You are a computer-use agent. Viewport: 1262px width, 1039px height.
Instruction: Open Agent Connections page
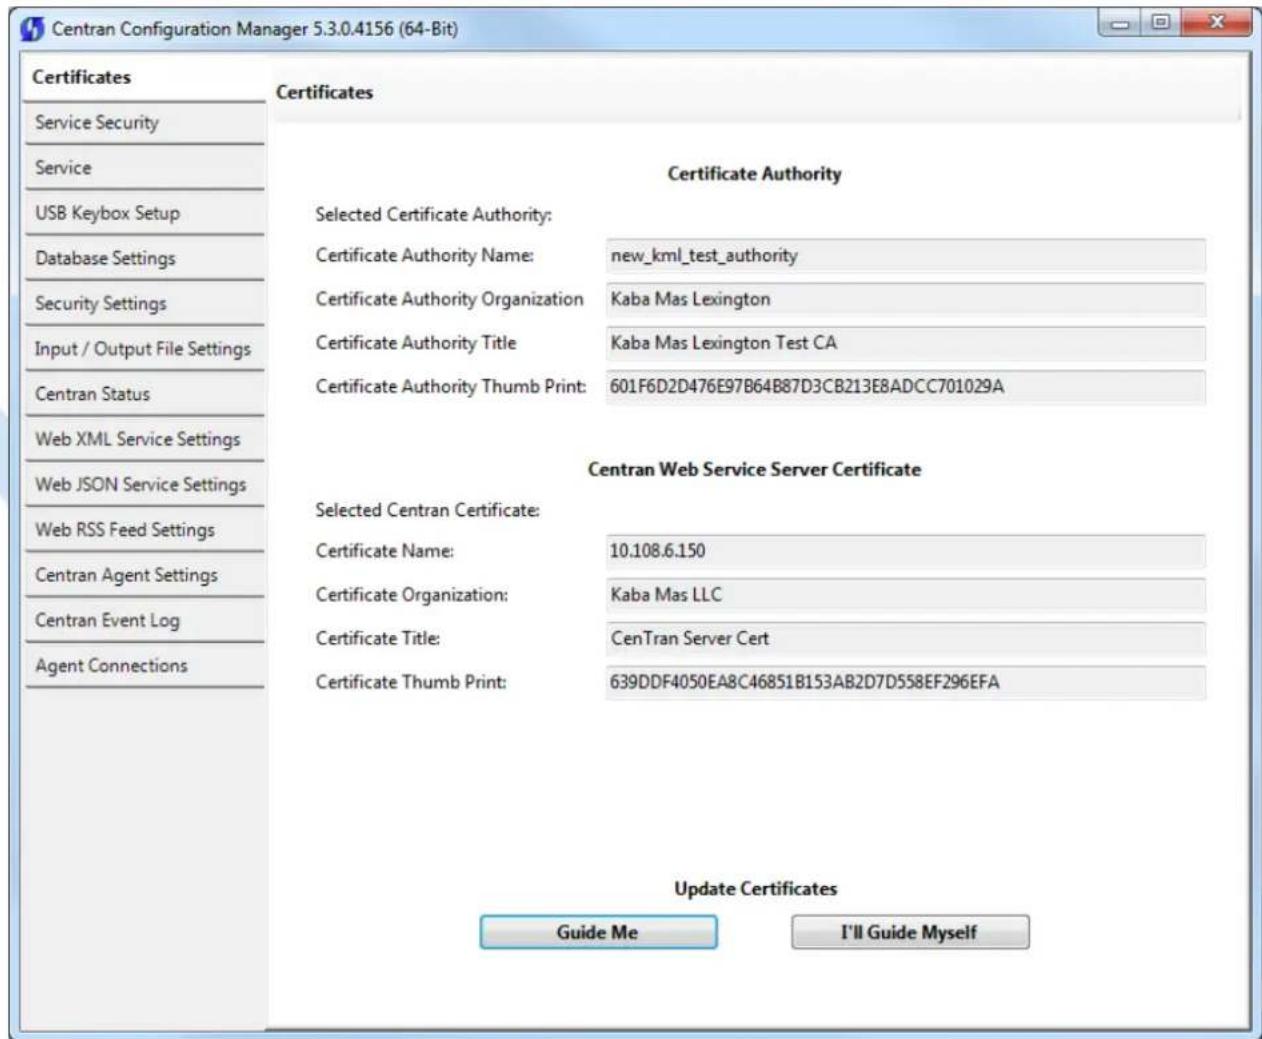tap(145, 665)
